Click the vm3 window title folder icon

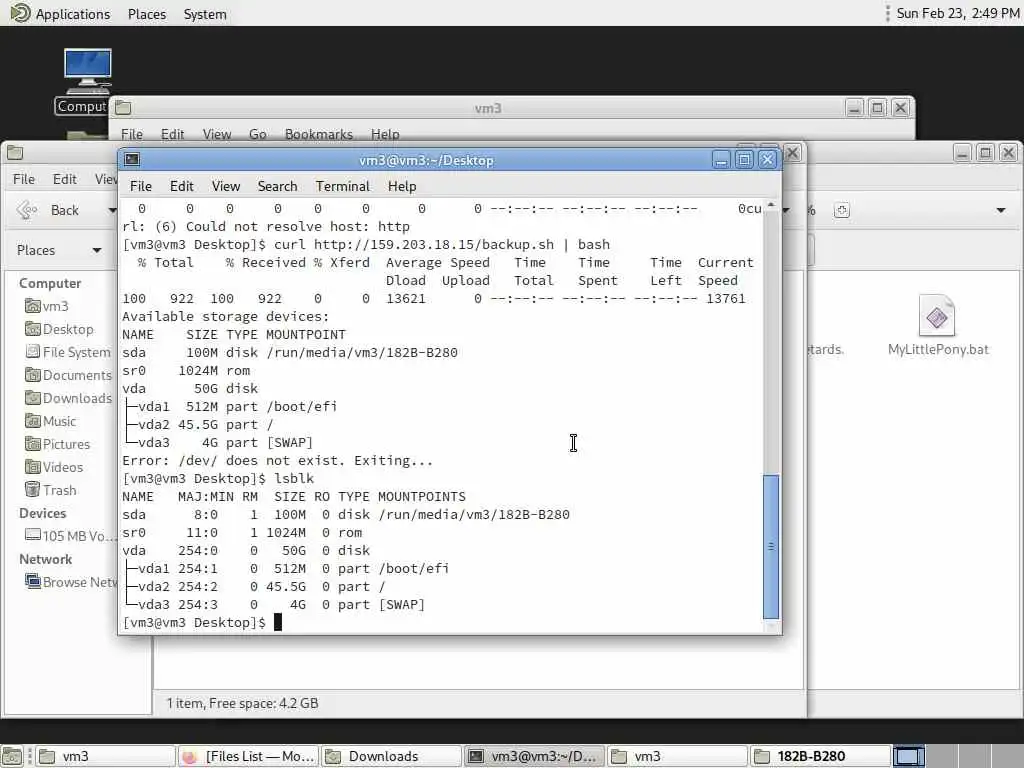pos(123,108)
